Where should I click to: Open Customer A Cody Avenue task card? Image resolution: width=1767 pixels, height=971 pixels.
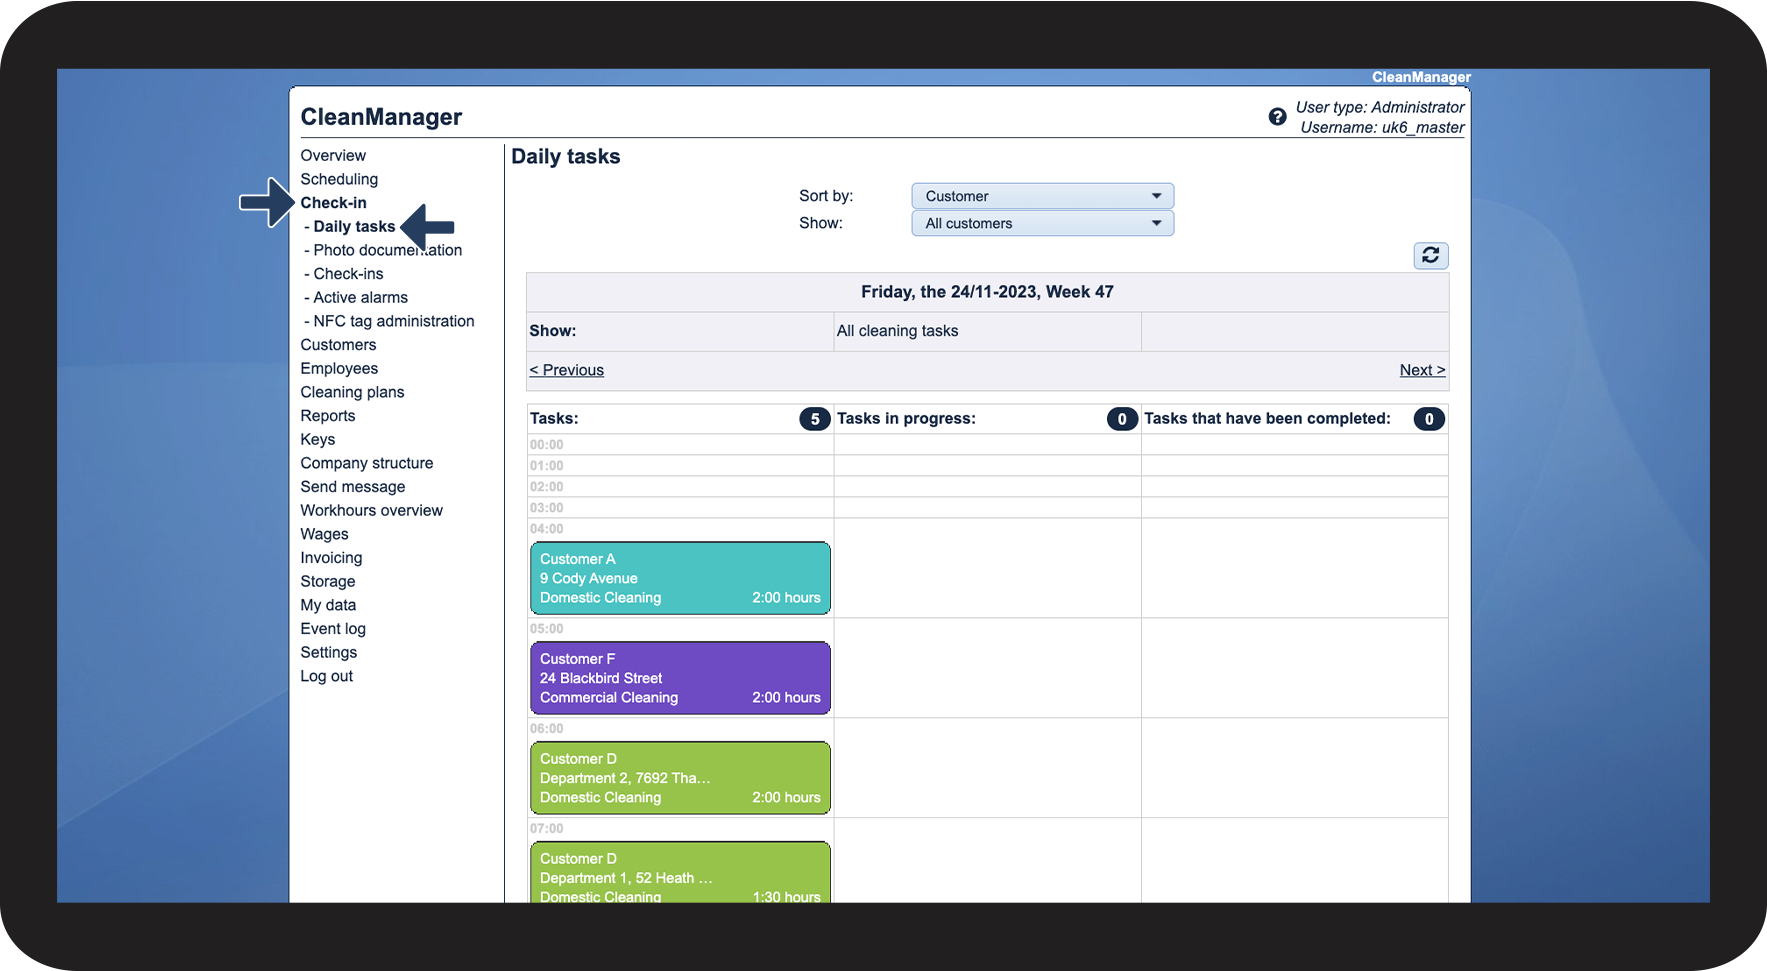pos(680,578)
